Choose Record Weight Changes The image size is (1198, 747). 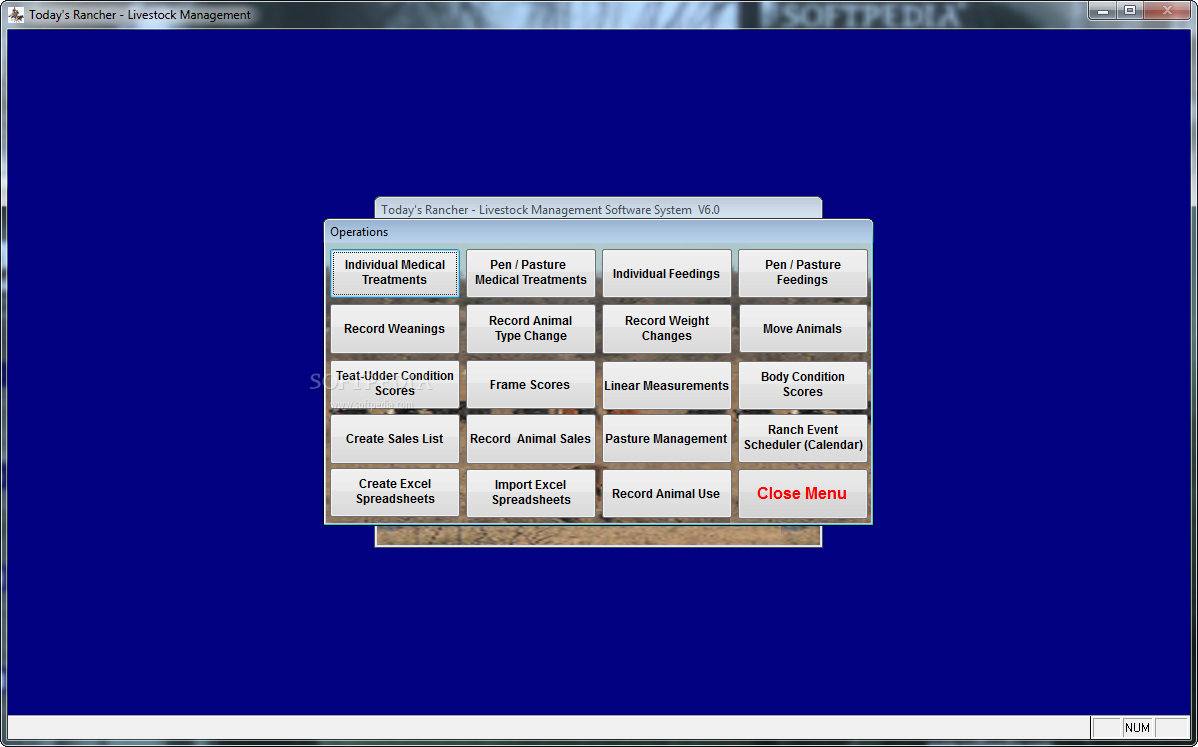point(666,328)
